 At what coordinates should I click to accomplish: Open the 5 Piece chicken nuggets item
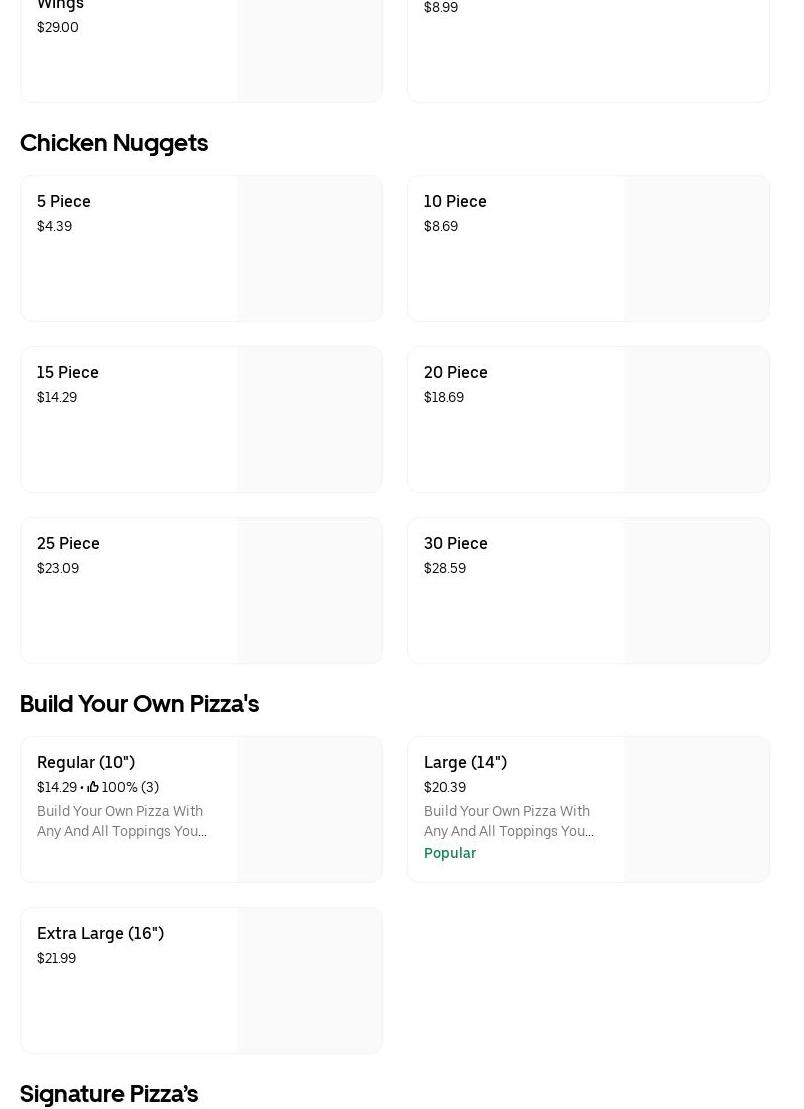64,201
